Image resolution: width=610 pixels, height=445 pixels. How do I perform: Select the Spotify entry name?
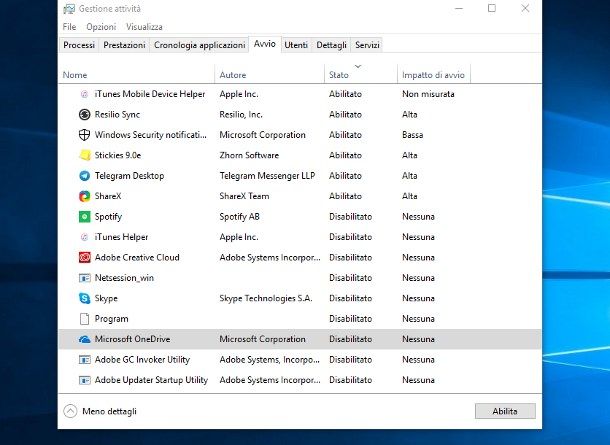(x=108, y=216)
